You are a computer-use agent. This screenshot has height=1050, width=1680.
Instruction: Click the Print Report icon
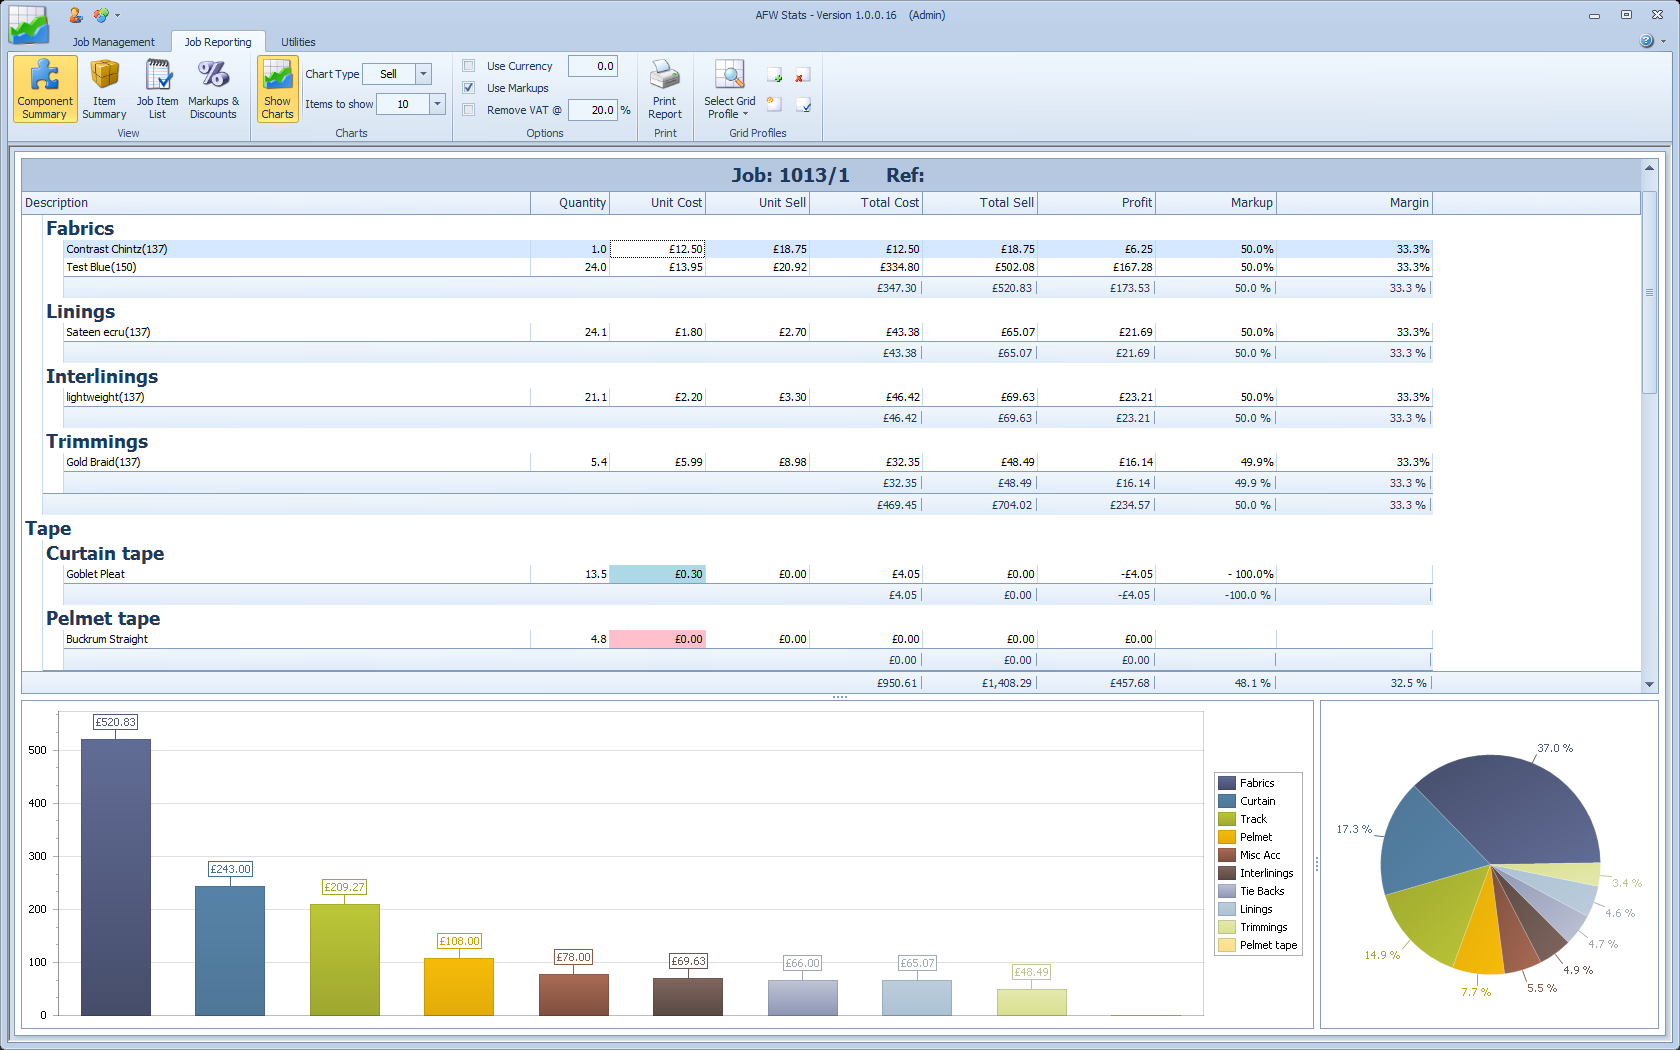pyautogui.click(x=664, y=89)
